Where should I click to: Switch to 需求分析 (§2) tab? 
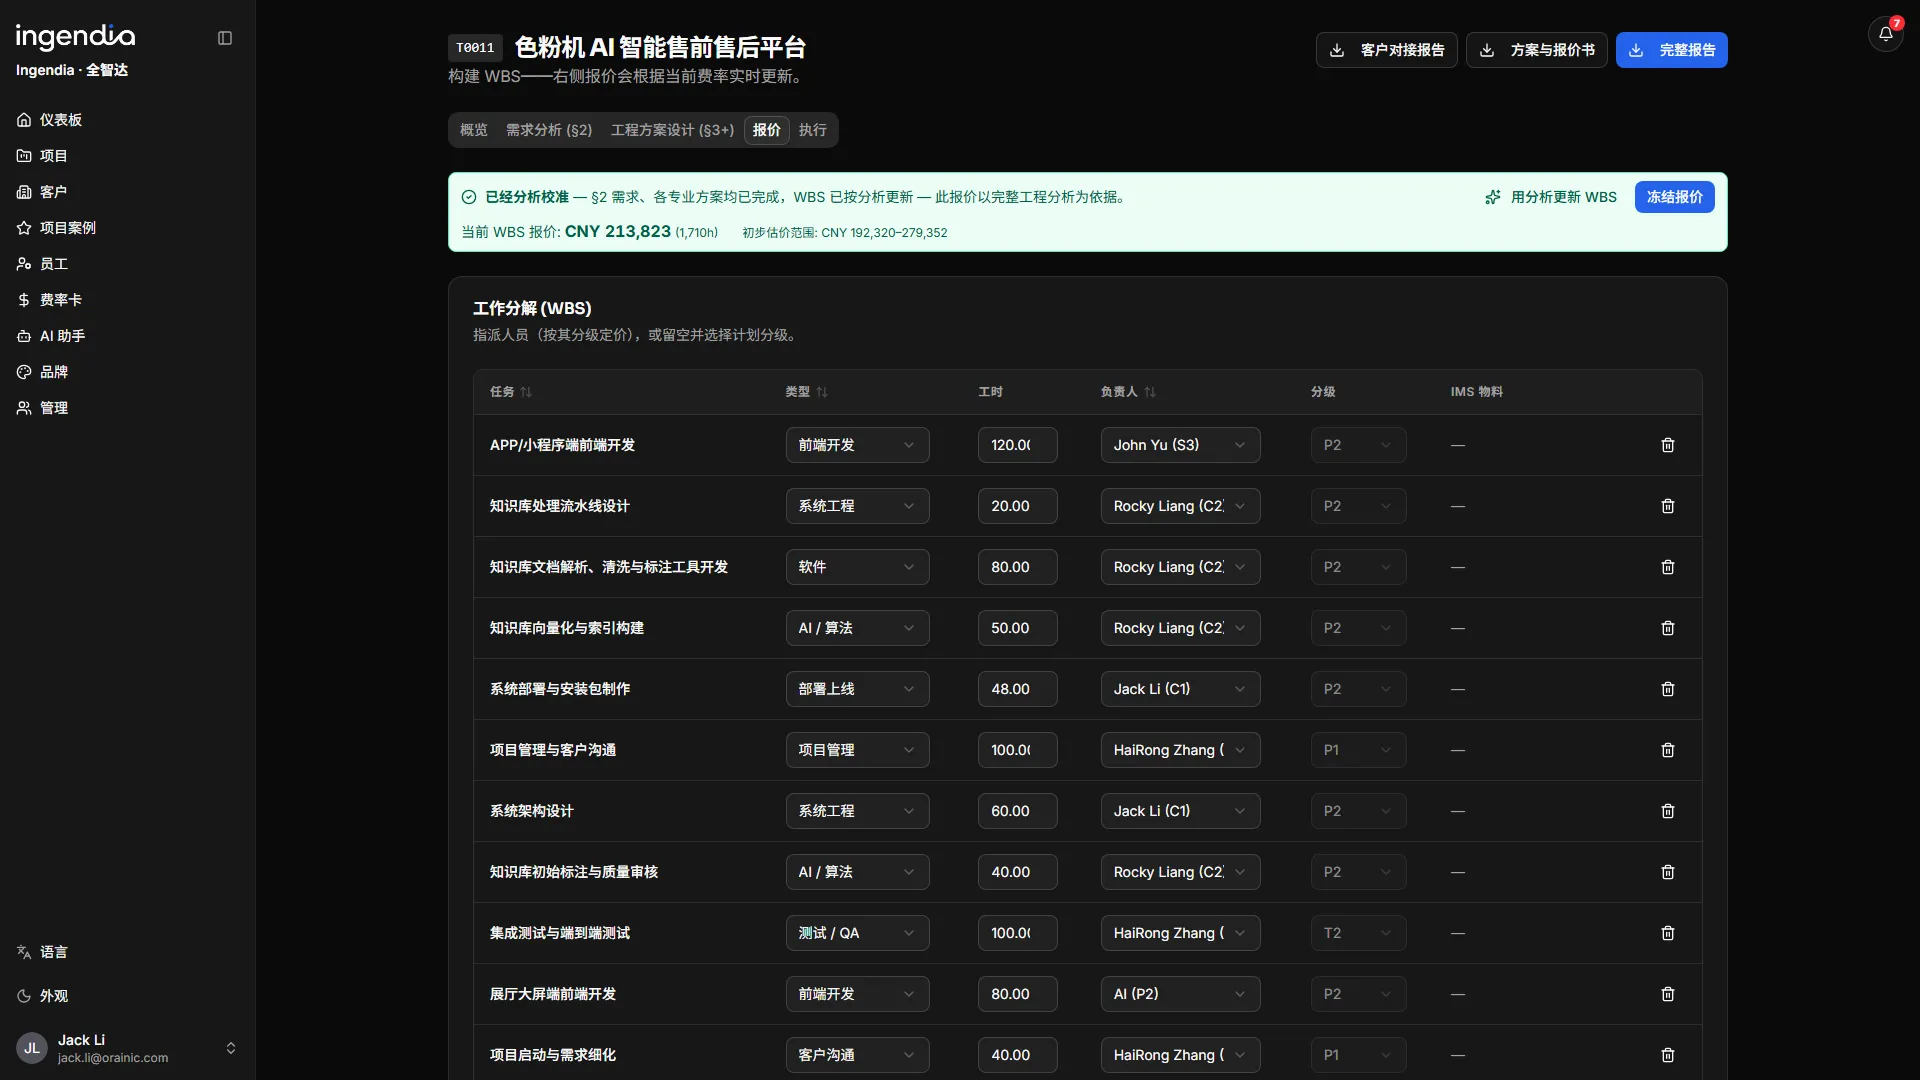pos(549,130)
